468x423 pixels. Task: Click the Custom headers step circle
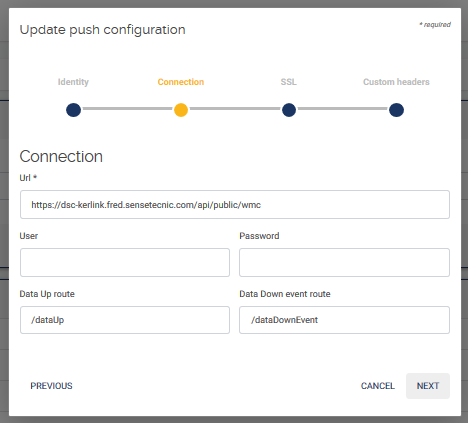click(x=396, y=110)
